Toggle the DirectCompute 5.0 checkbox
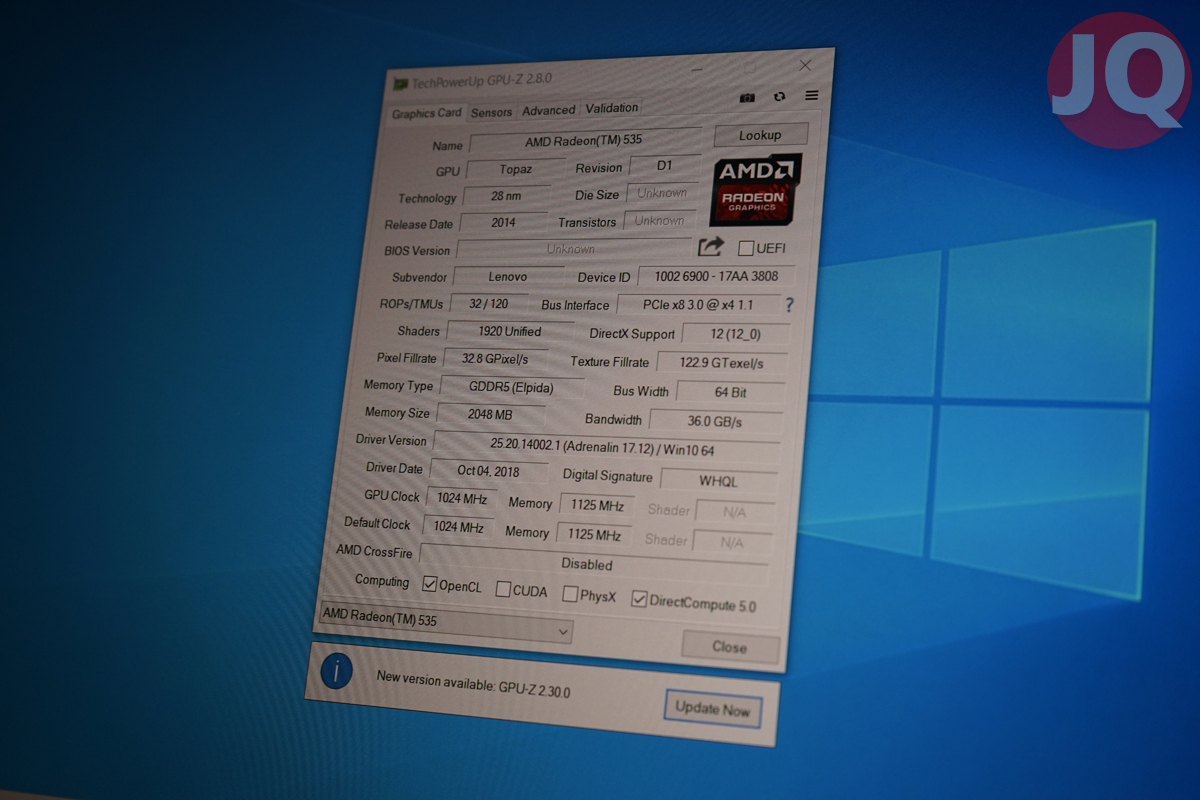Viewport: 1200px width, 800px height. [x=639, y=599]
